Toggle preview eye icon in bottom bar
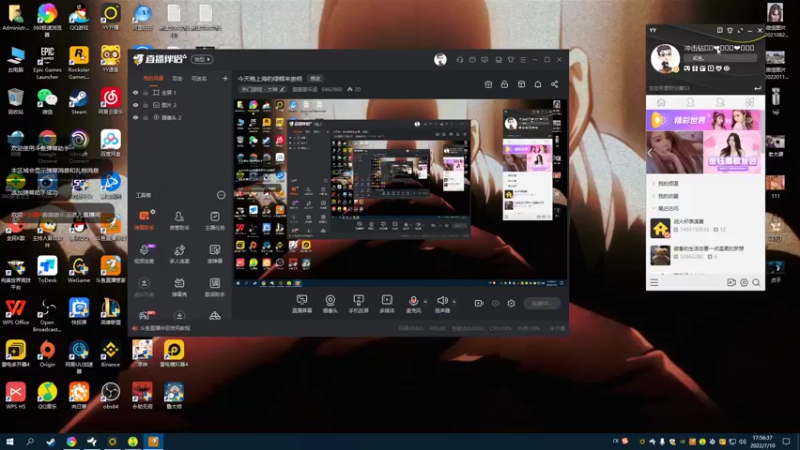Image resolution: width=800 pixels, height=450 pixels. [495, 303]
